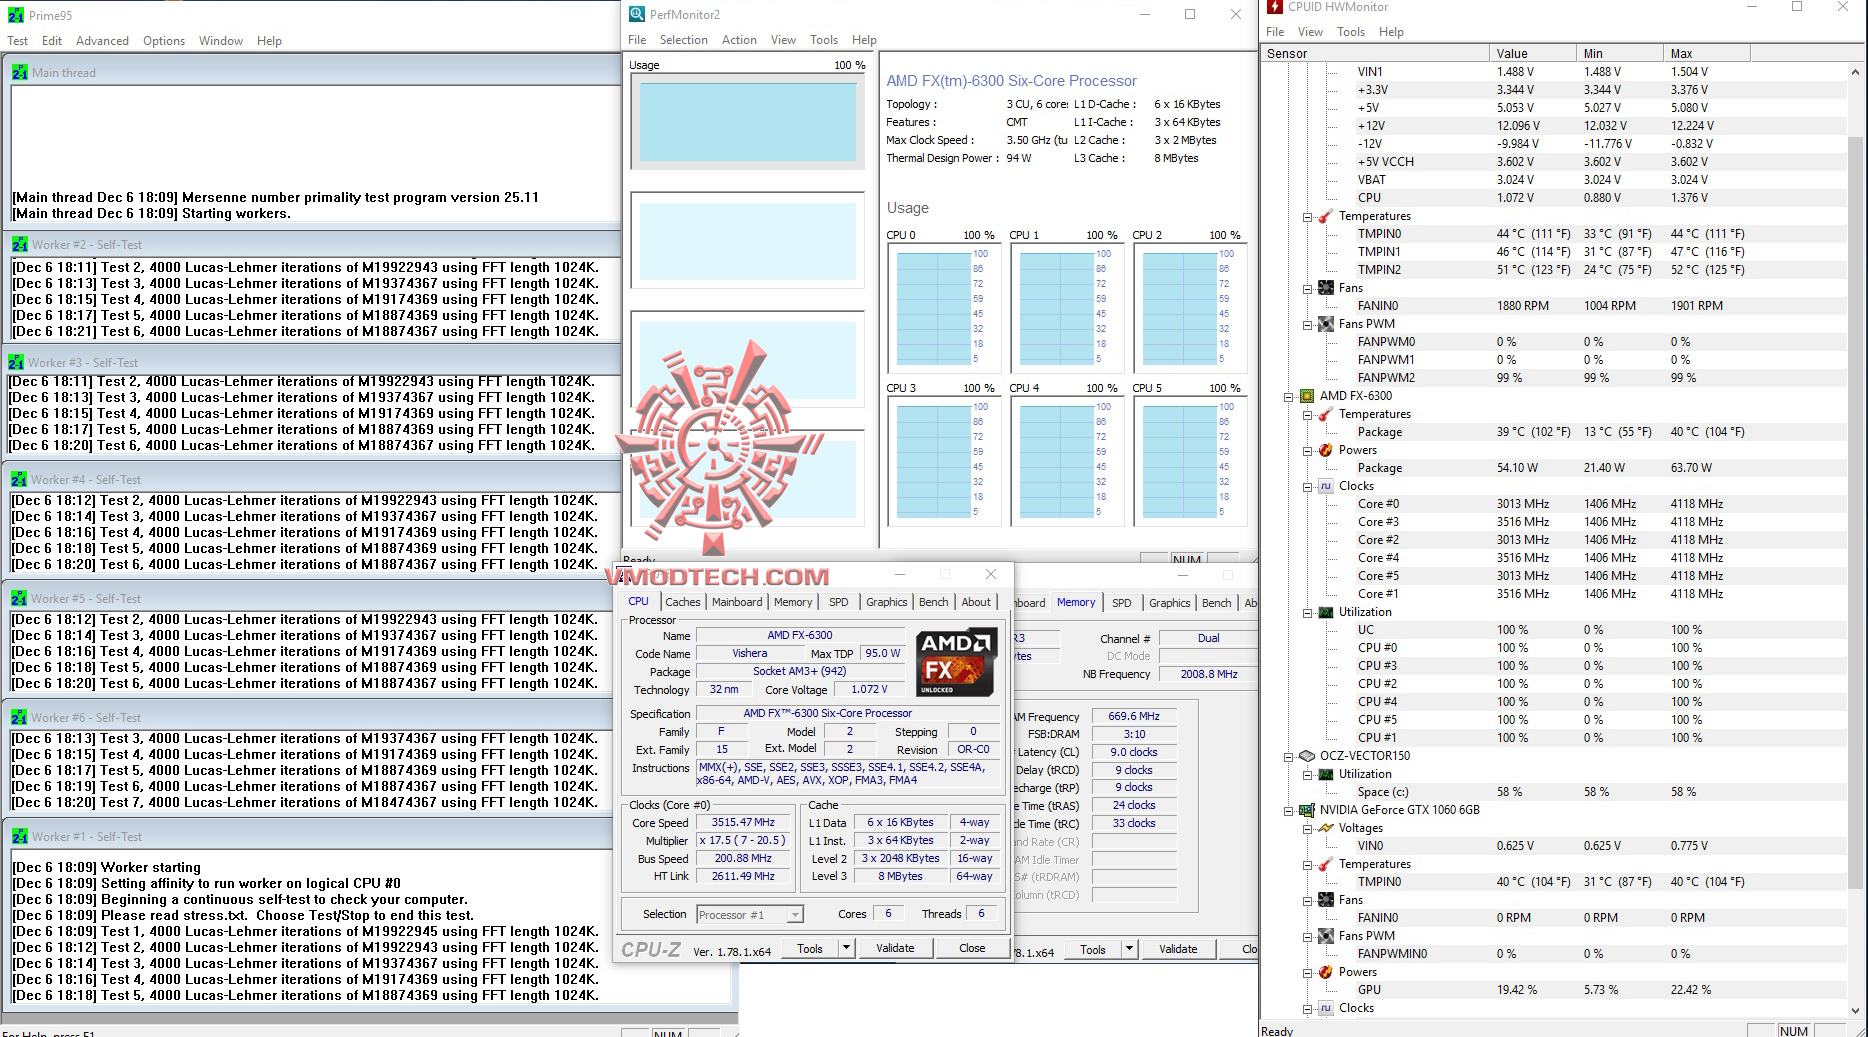Select the SPD tab in rear CPU-Z window
The width and height of the screenshot is (1868, 1037).
[1122, 603]
